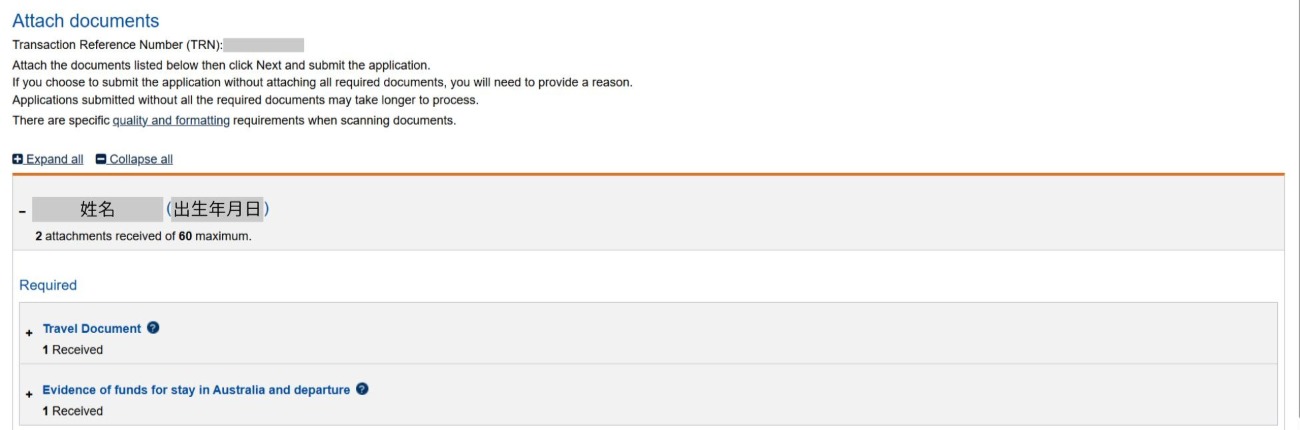Click the redacted Transaction Reference Number value
The image size is (1300, 430).
point(263,45)
